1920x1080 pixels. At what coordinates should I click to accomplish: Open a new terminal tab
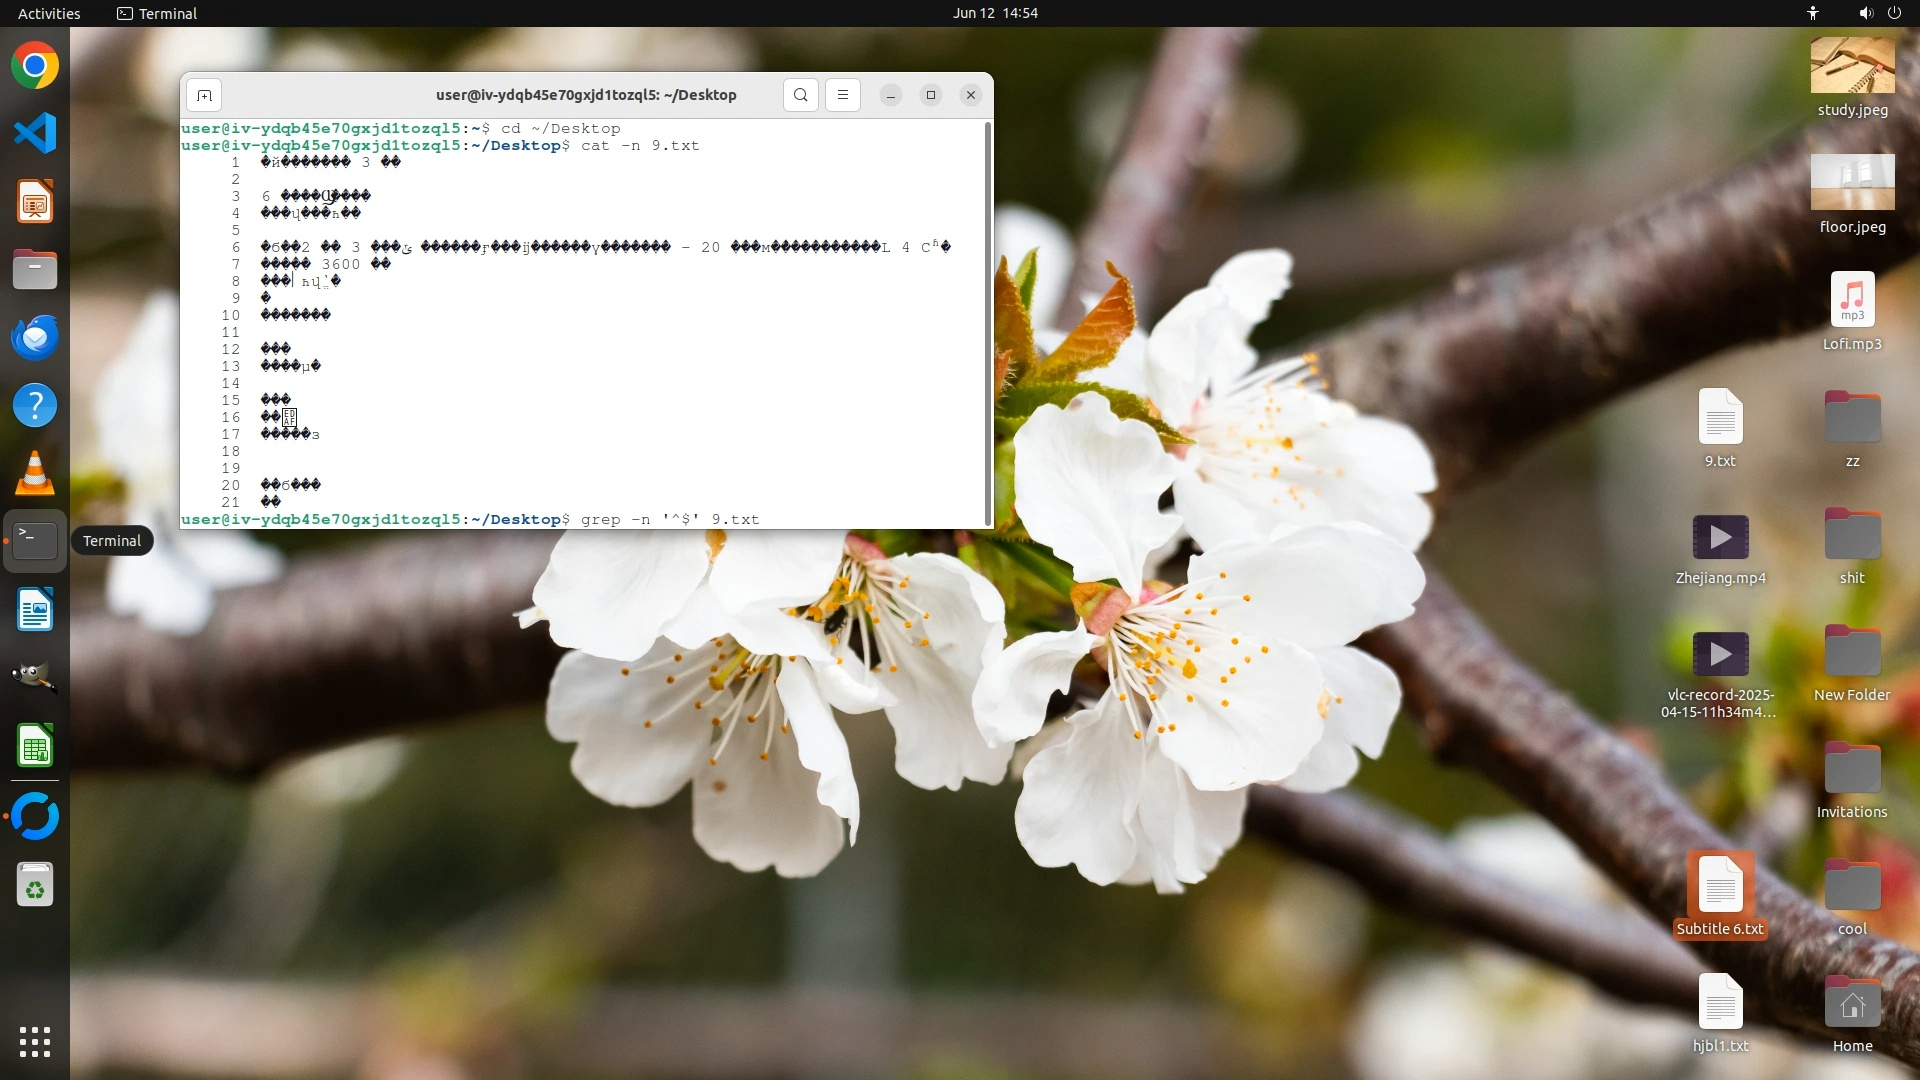pyautogui.click(x=204, y=96)
